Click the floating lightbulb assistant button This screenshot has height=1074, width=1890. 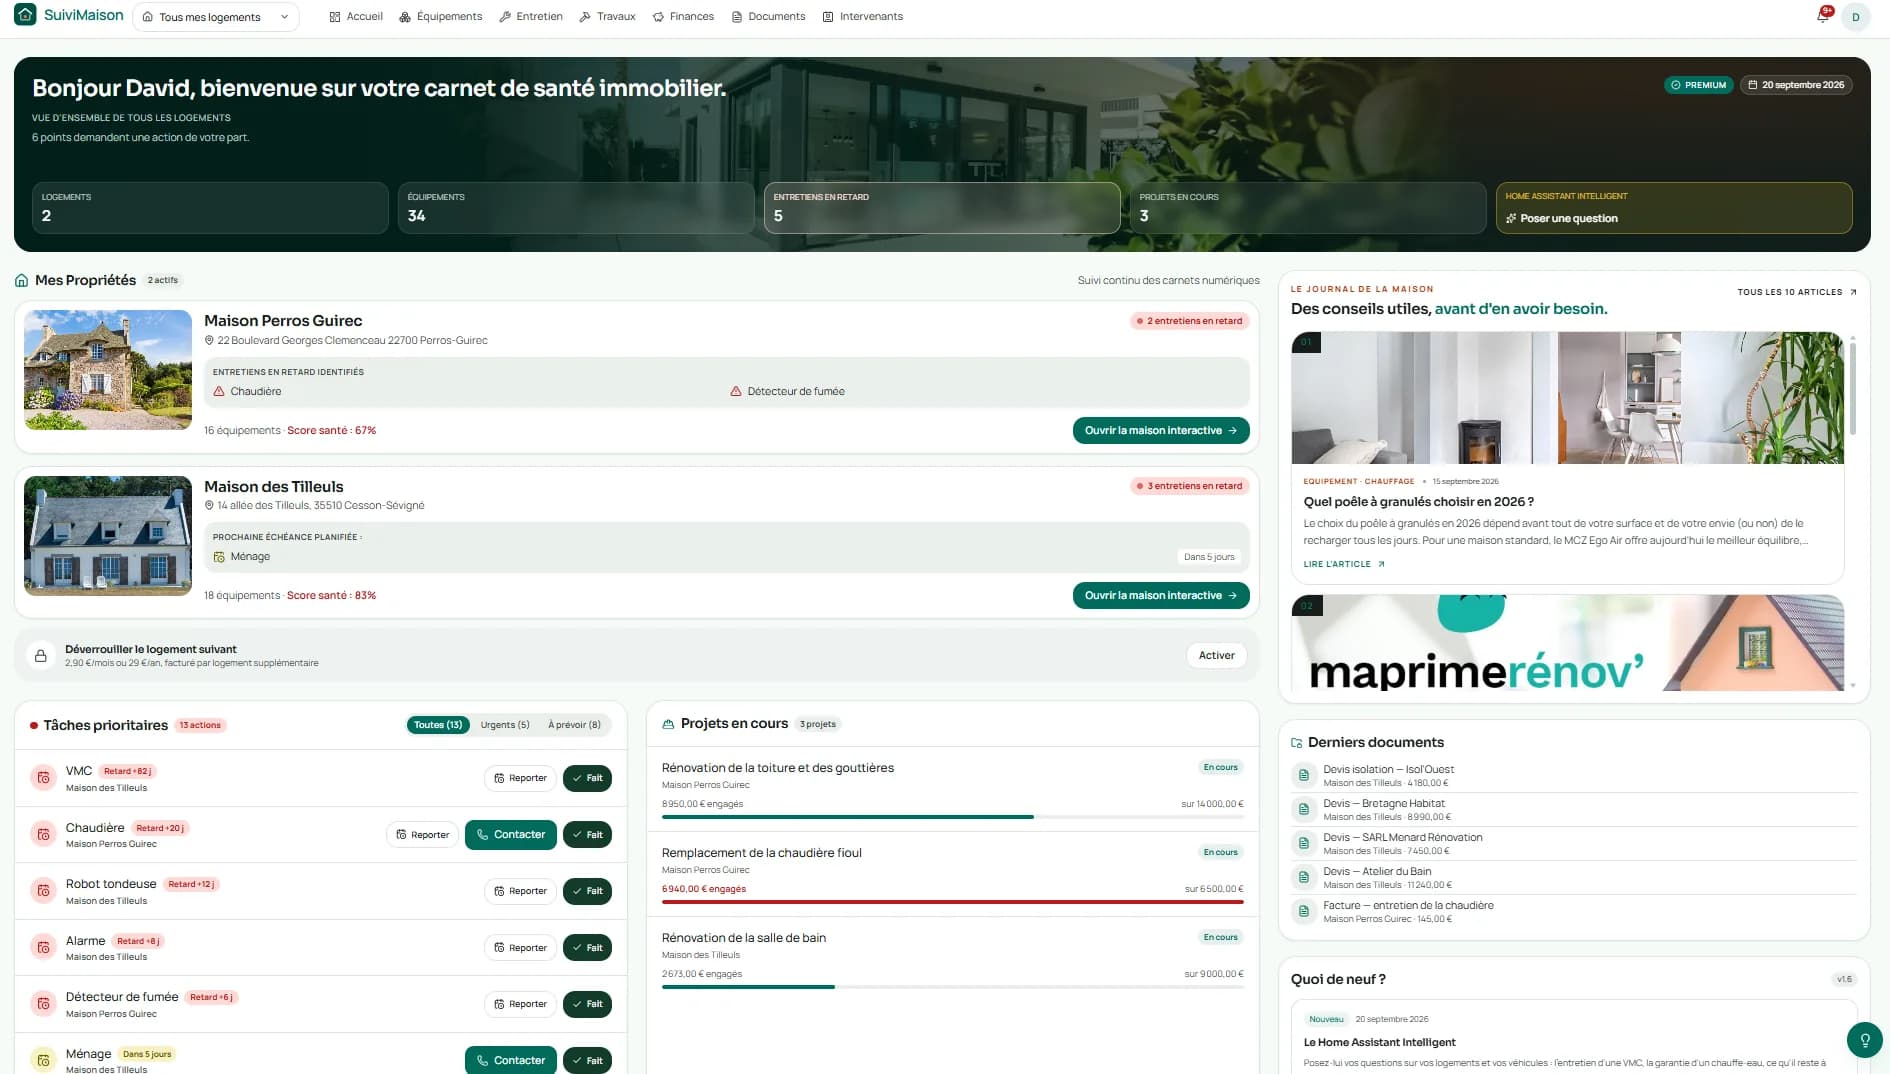click(1864, 1040)
